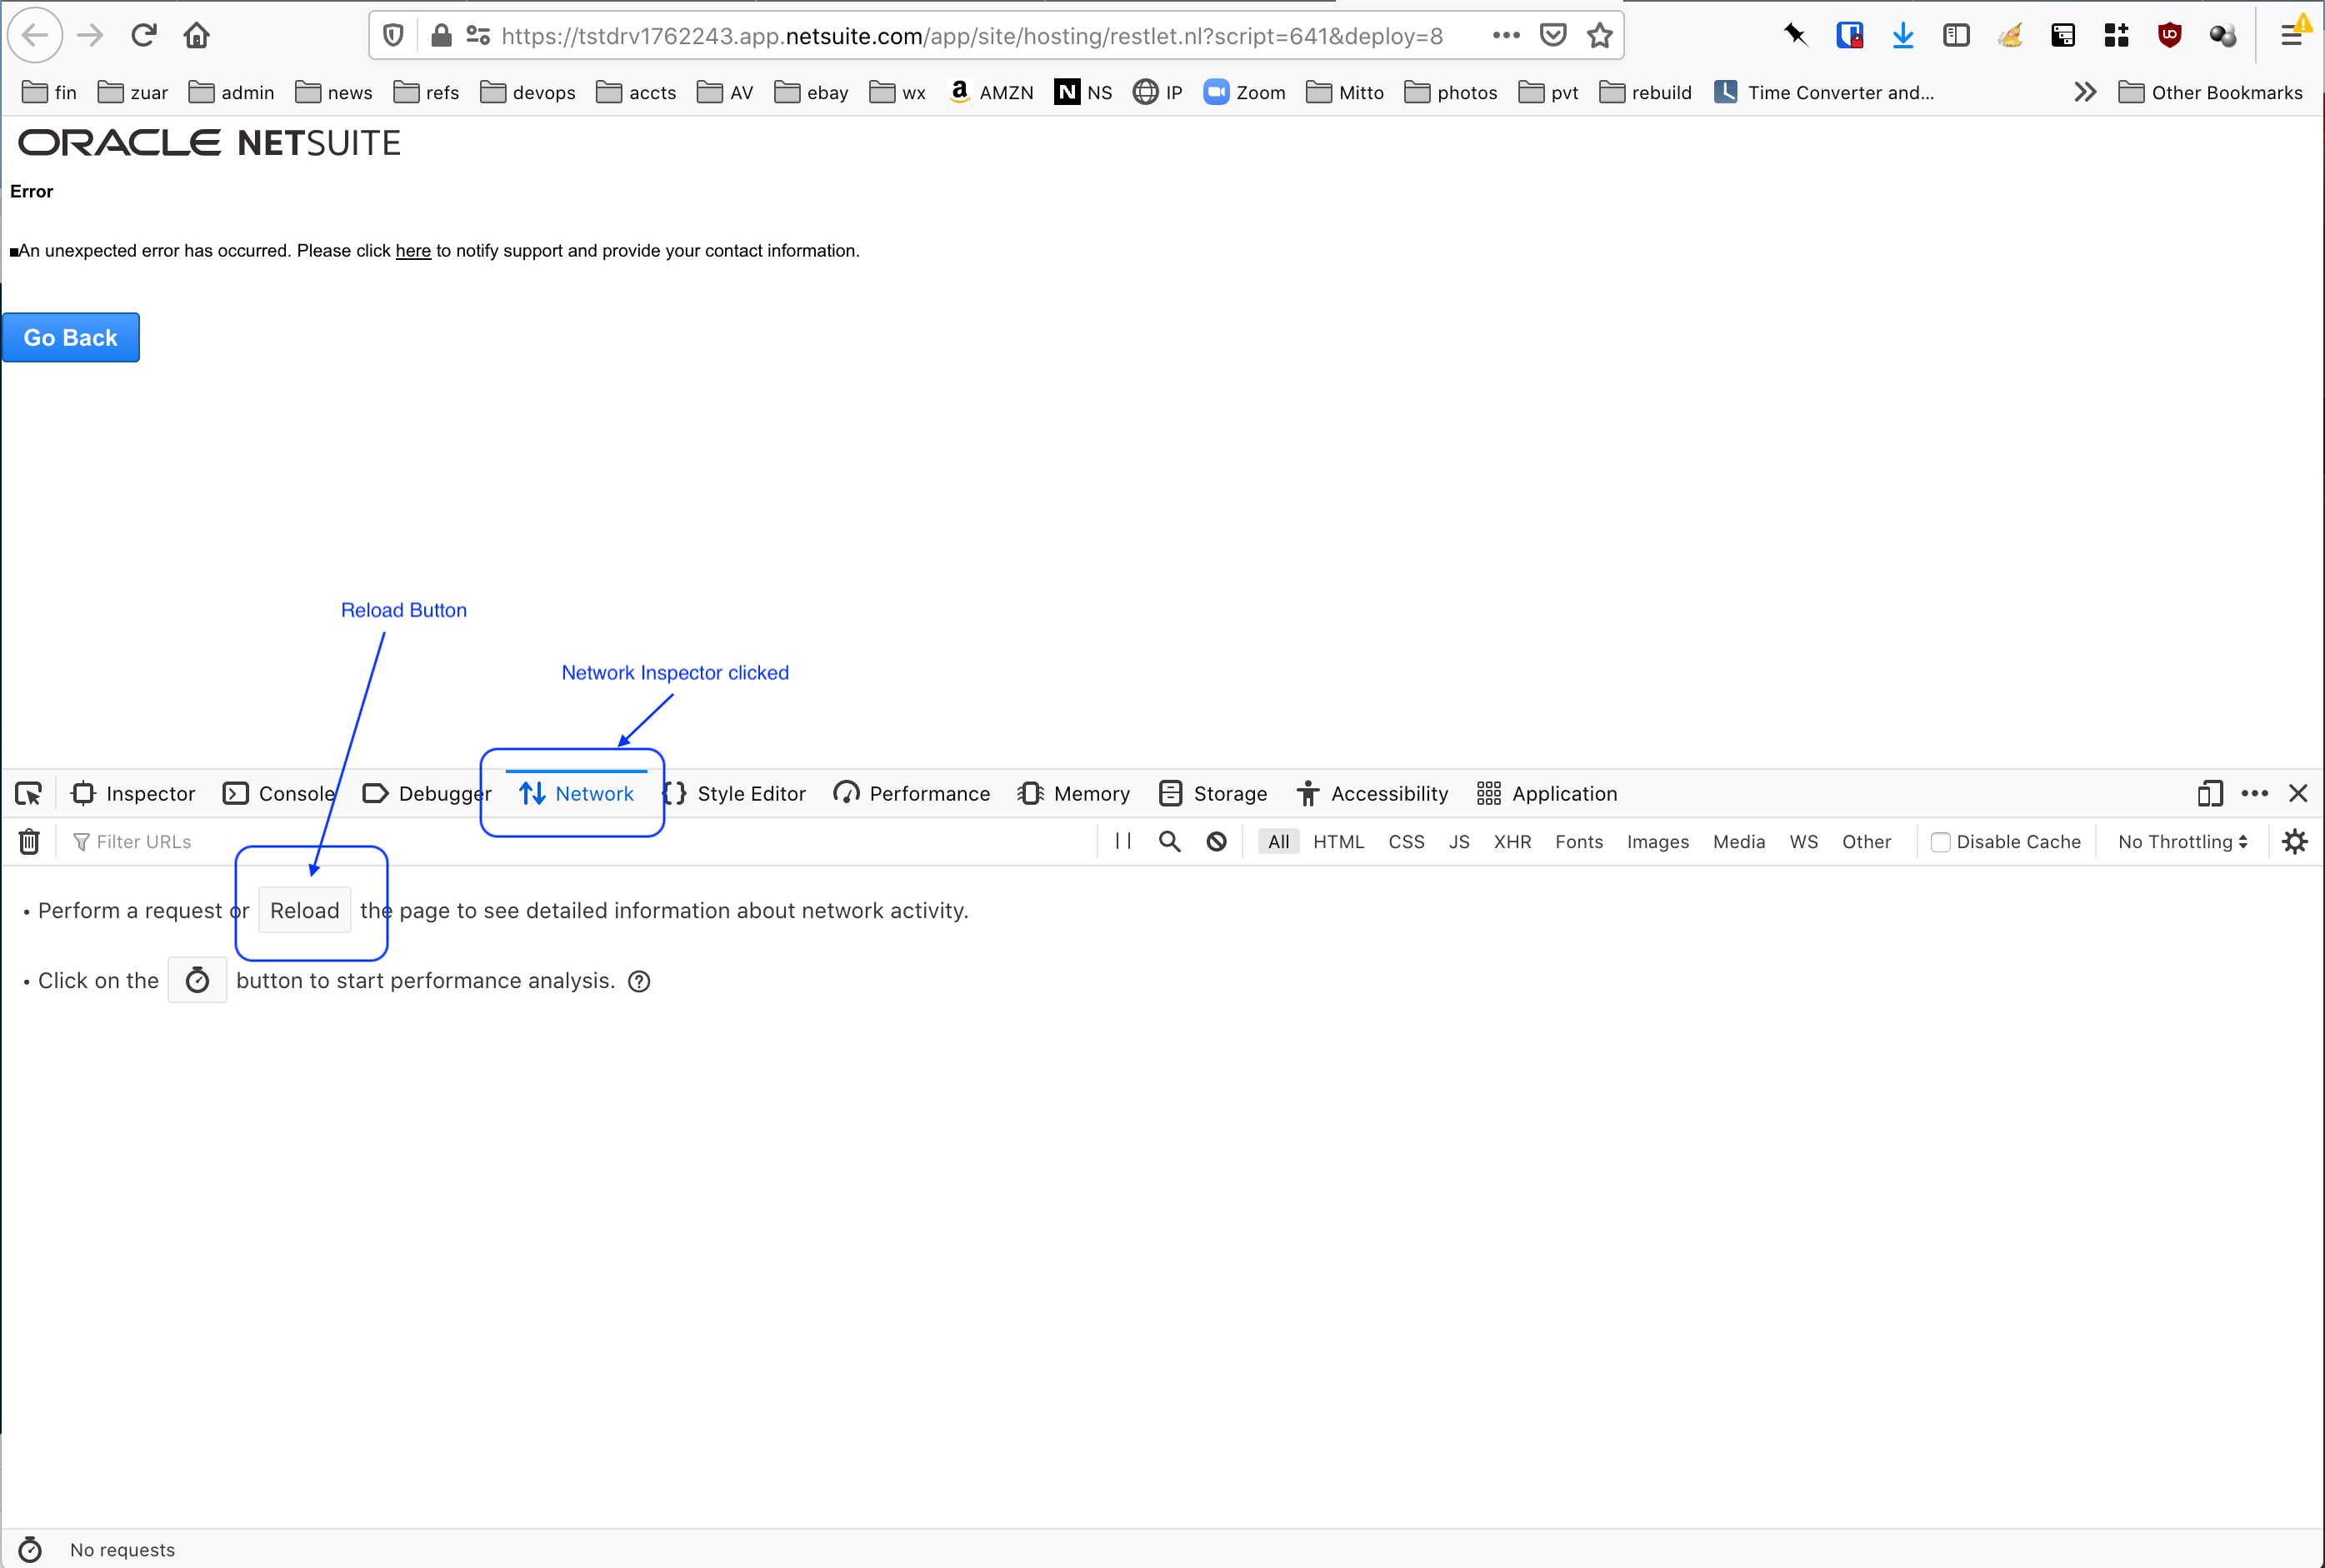The height and width of the screenshot is (1568, 2325).
Task: Reload the page using the browser refresh icon
Action: [144, 36]
